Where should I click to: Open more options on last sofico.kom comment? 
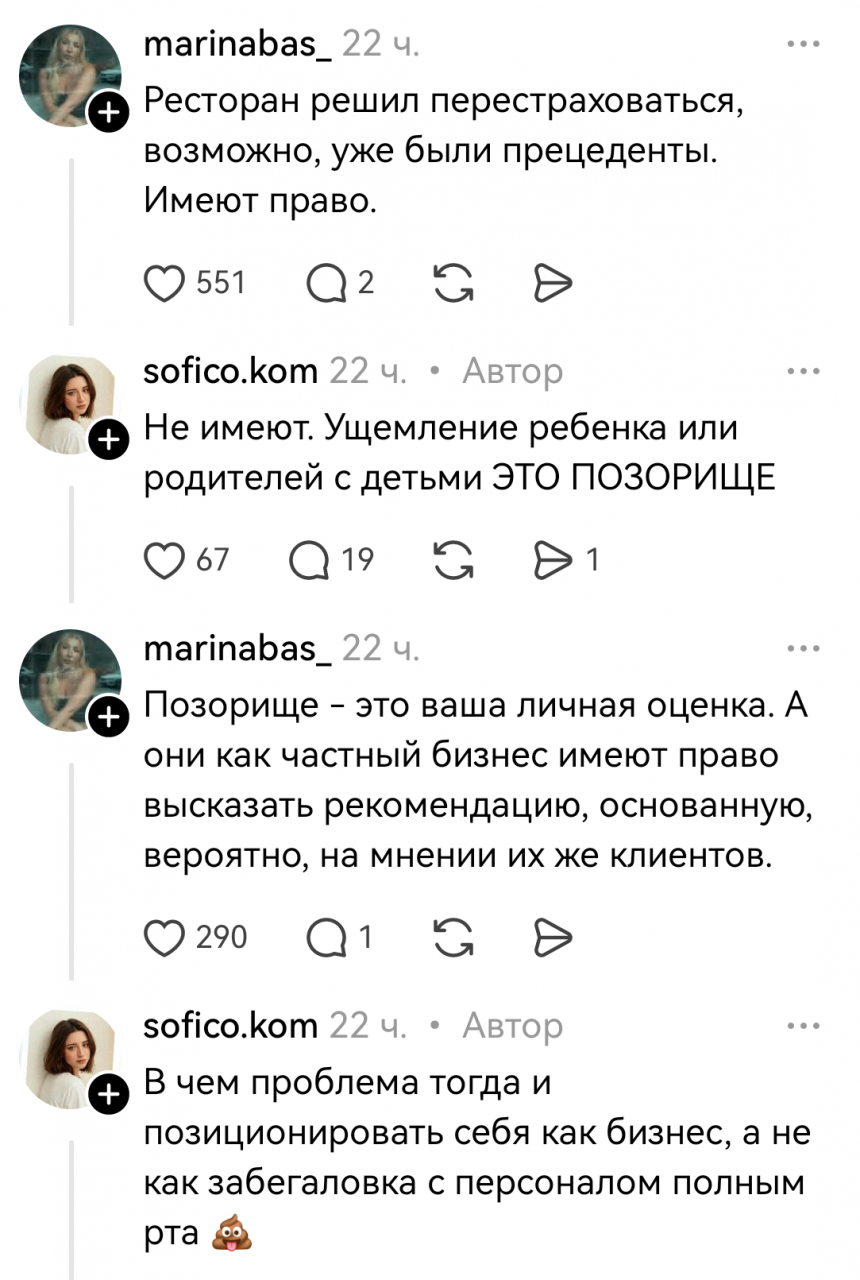[x=803, y=1026]
